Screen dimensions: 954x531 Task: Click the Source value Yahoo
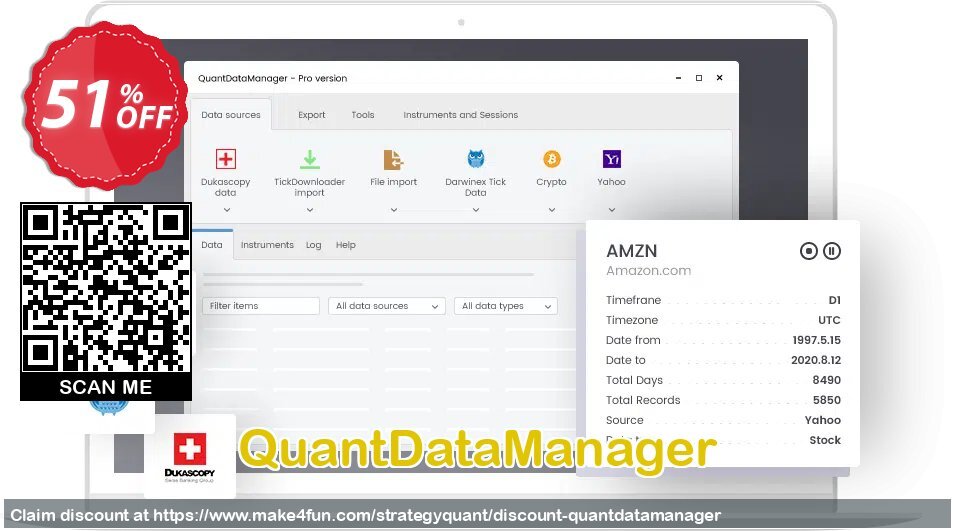[x=823, y=420]
